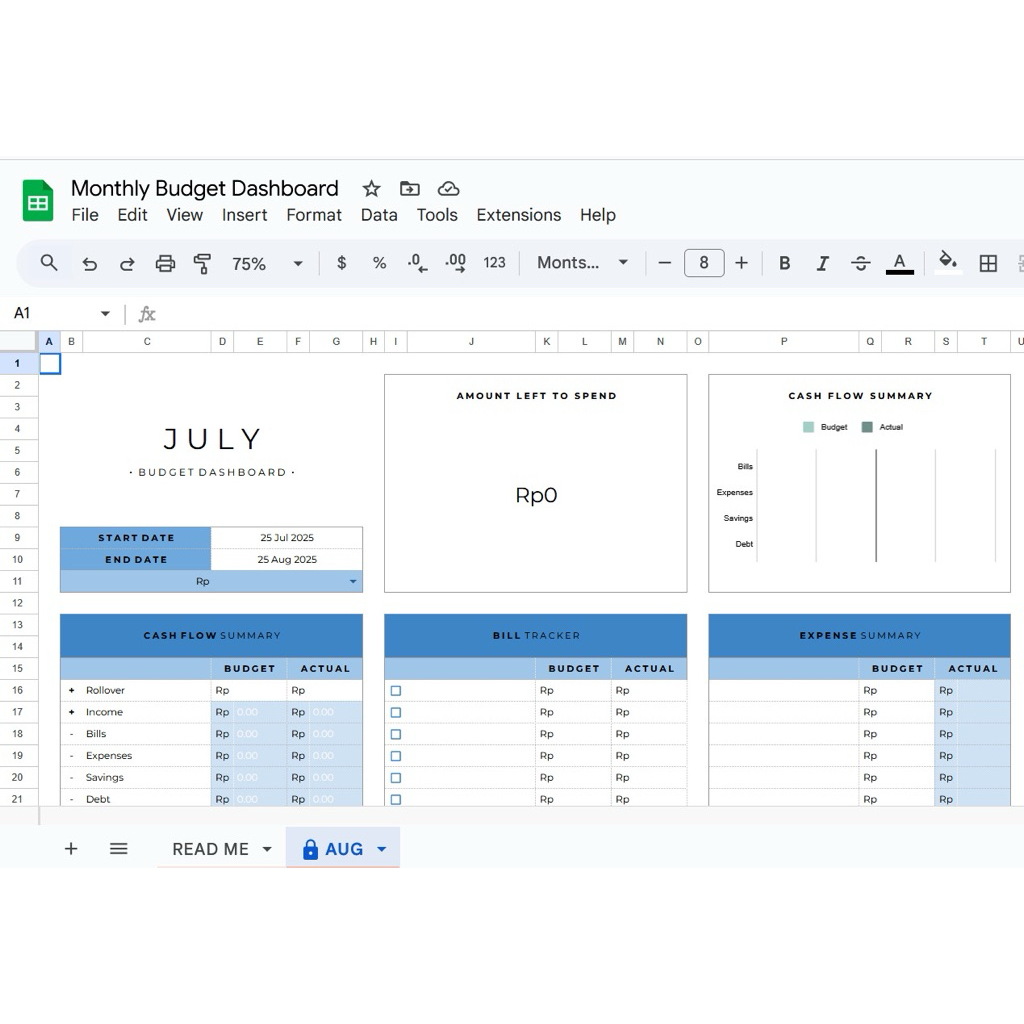Add a new sheet with the plus button
The image size is (1024, 1024).
tap(71, 848)
